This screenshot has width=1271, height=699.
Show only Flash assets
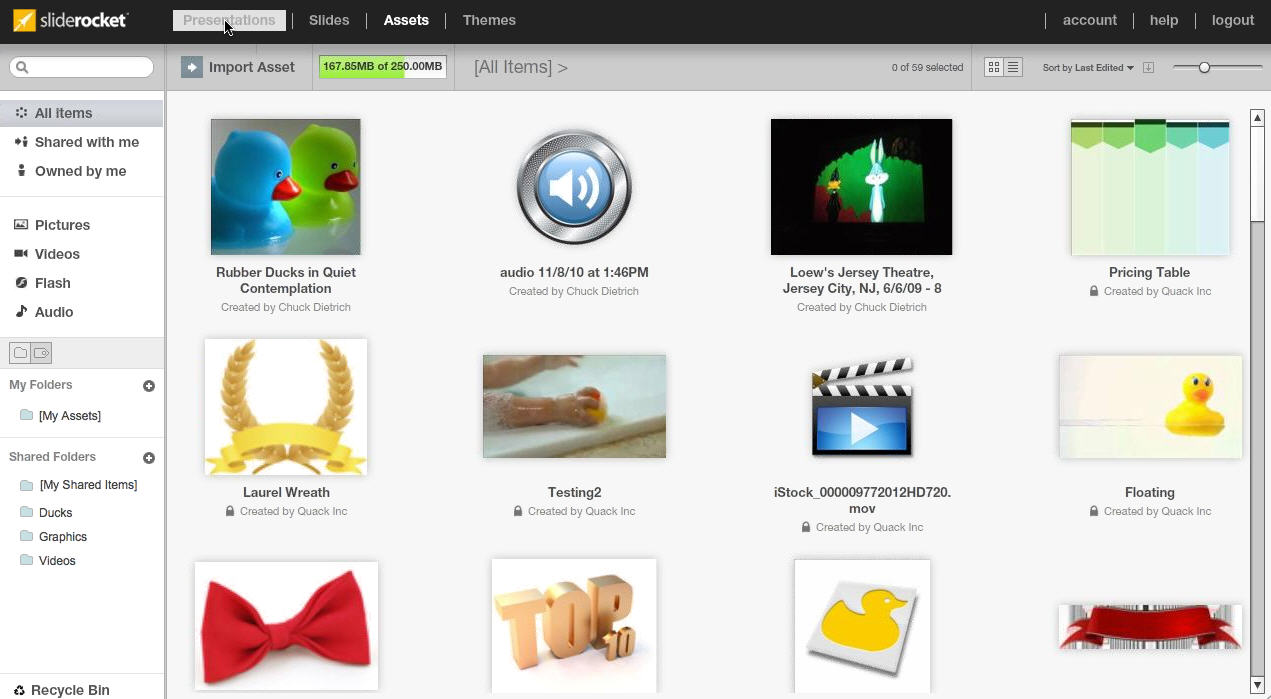tap(52, 283)
